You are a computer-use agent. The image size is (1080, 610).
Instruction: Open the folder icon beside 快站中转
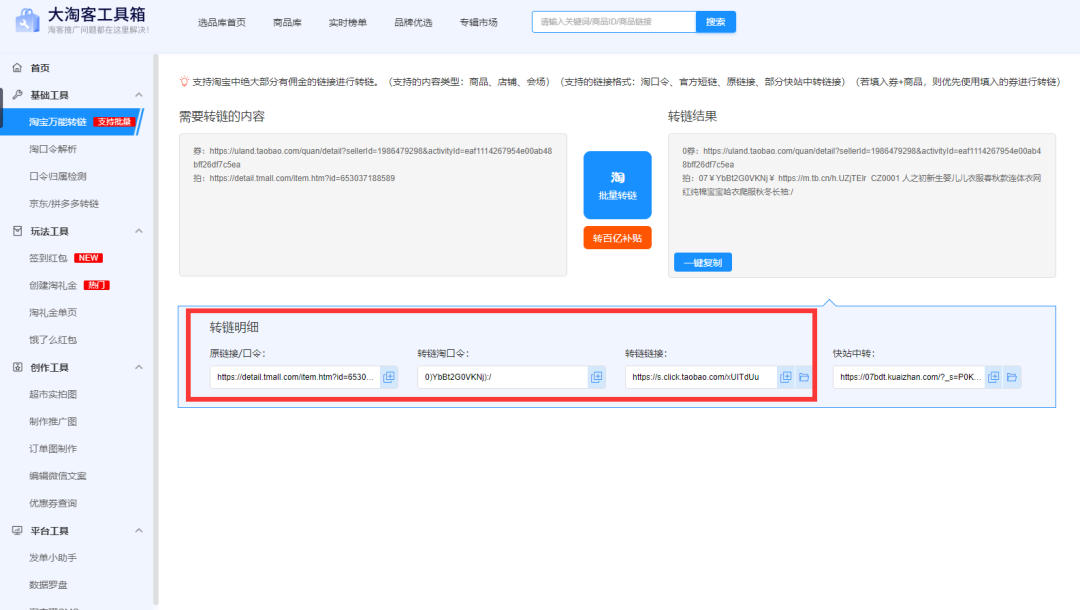pos(1011,377)
